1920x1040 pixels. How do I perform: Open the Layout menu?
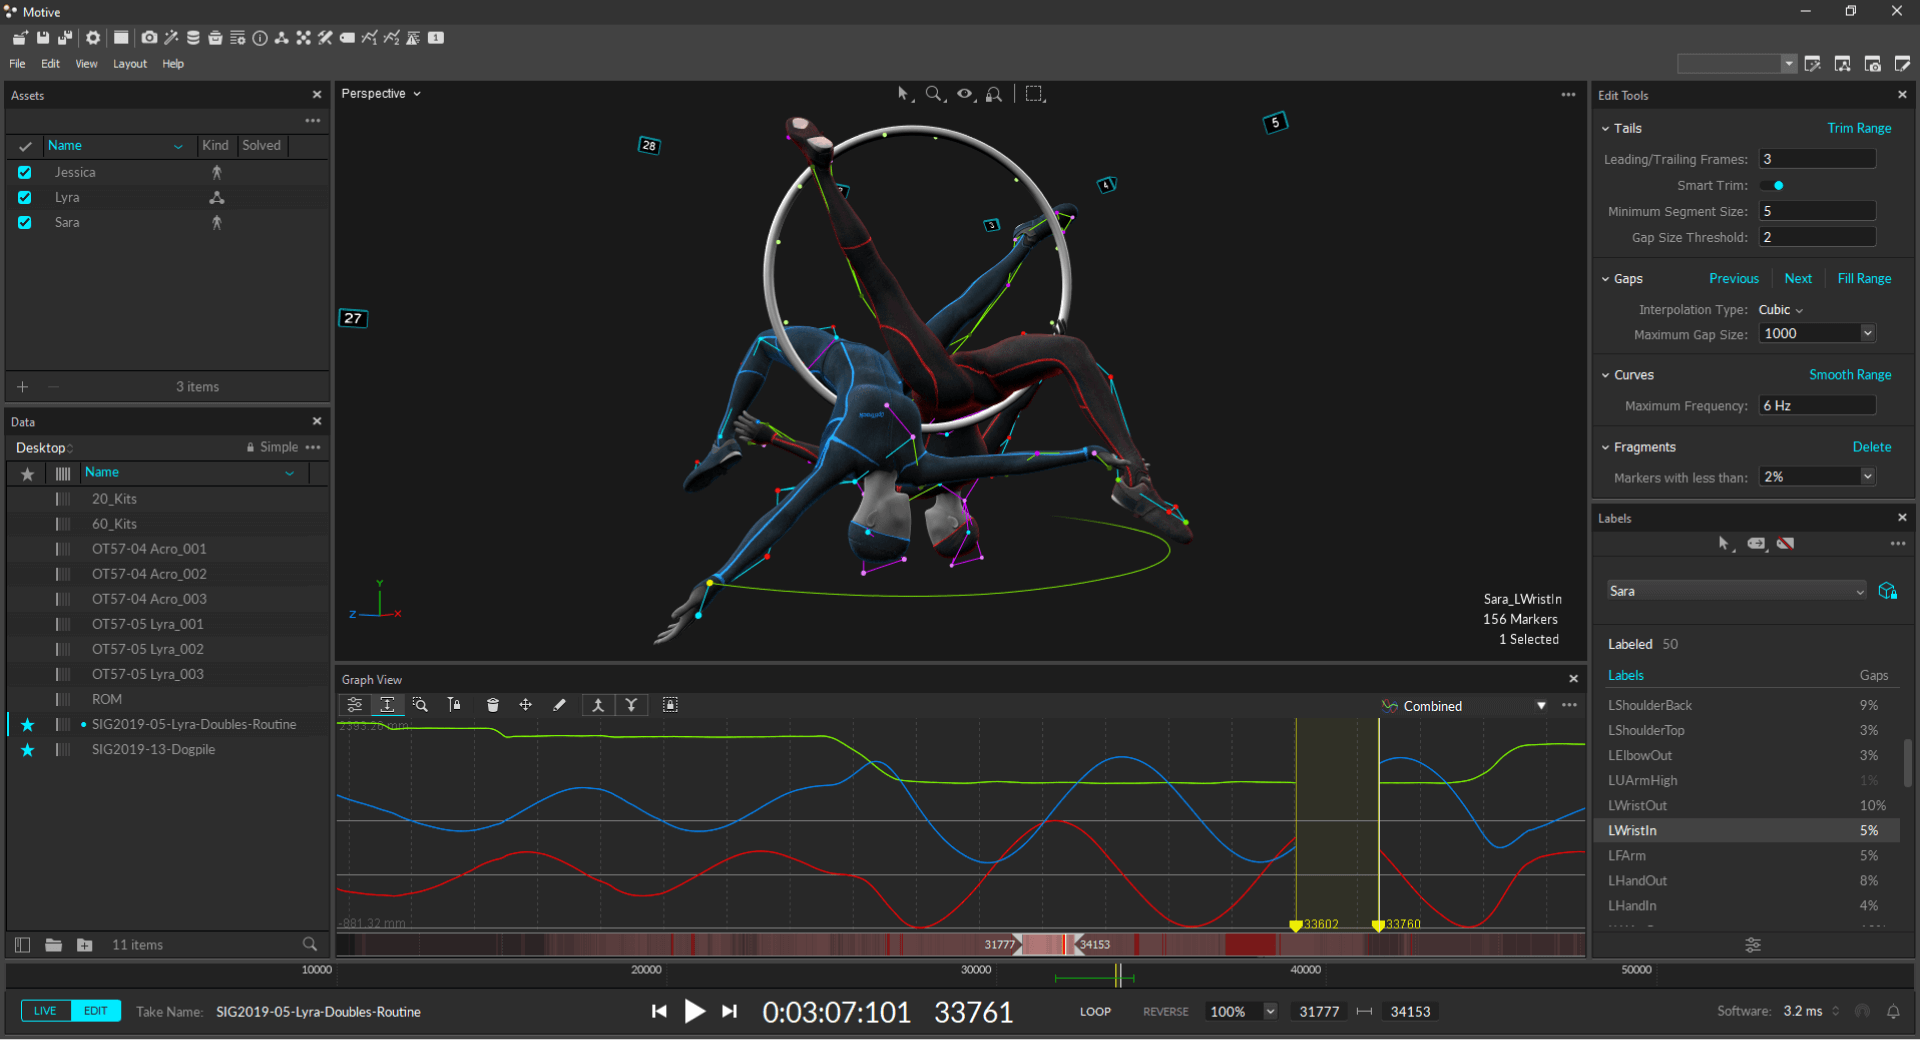coord(130,64)
